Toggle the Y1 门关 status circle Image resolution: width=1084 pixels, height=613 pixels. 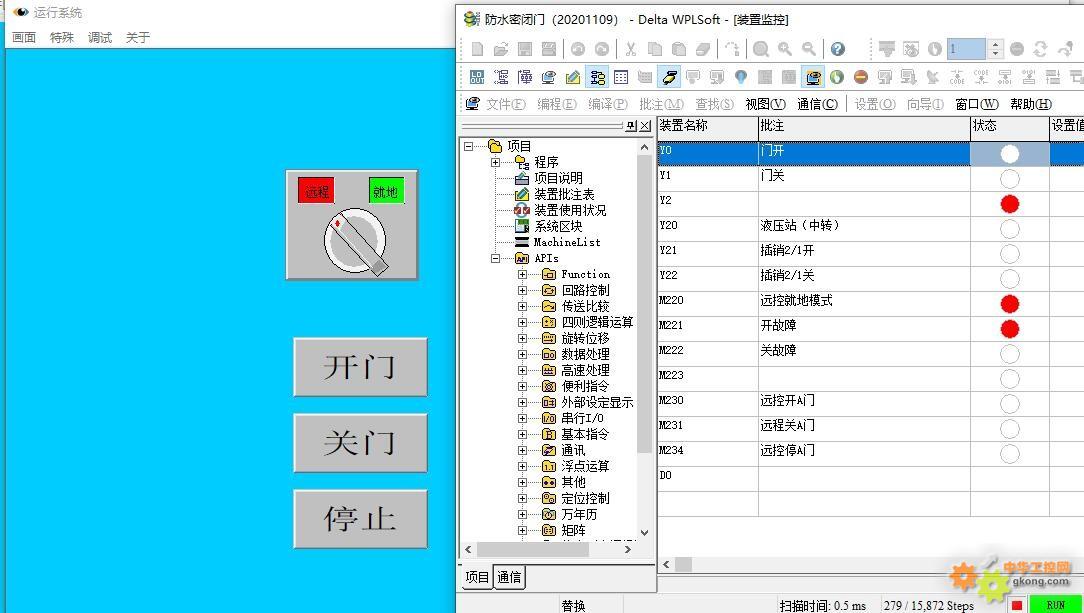point(1009,179)
